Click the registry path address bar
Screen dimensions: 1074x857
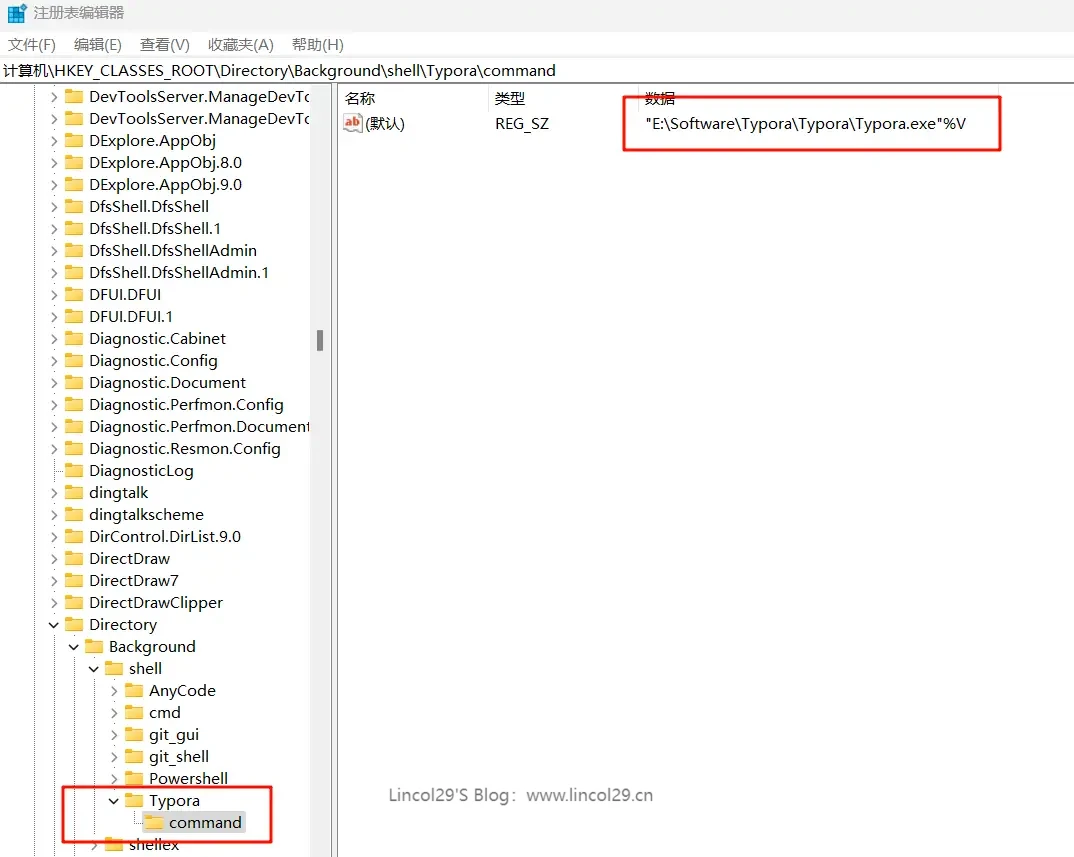click(x=500, y=70)
